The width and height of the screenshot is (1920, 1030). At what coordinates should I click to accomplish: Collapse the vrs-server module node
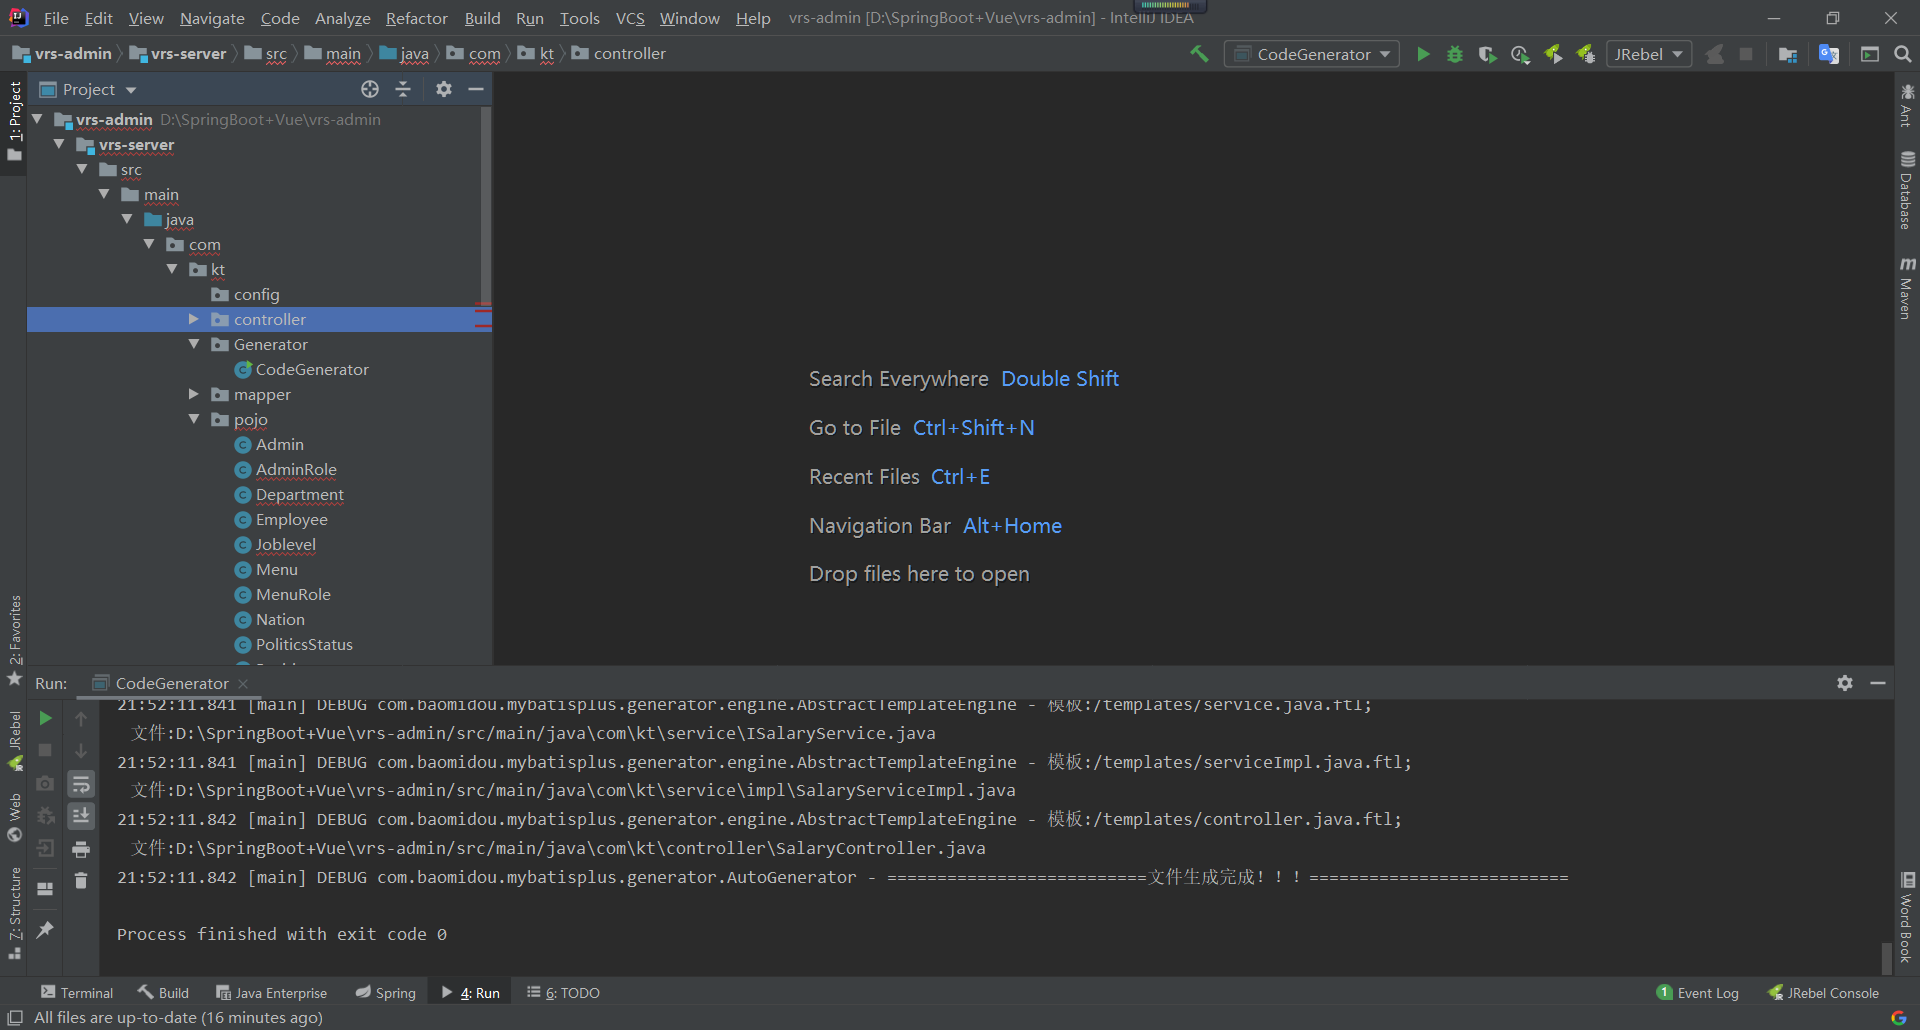tap(59, 144)
